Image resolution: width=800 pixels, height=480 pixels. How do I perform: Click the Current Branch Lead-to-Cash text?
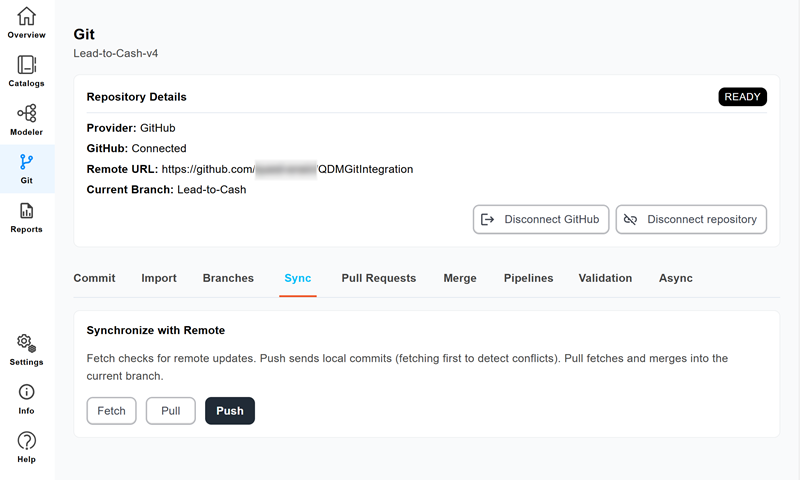(166, 189)
